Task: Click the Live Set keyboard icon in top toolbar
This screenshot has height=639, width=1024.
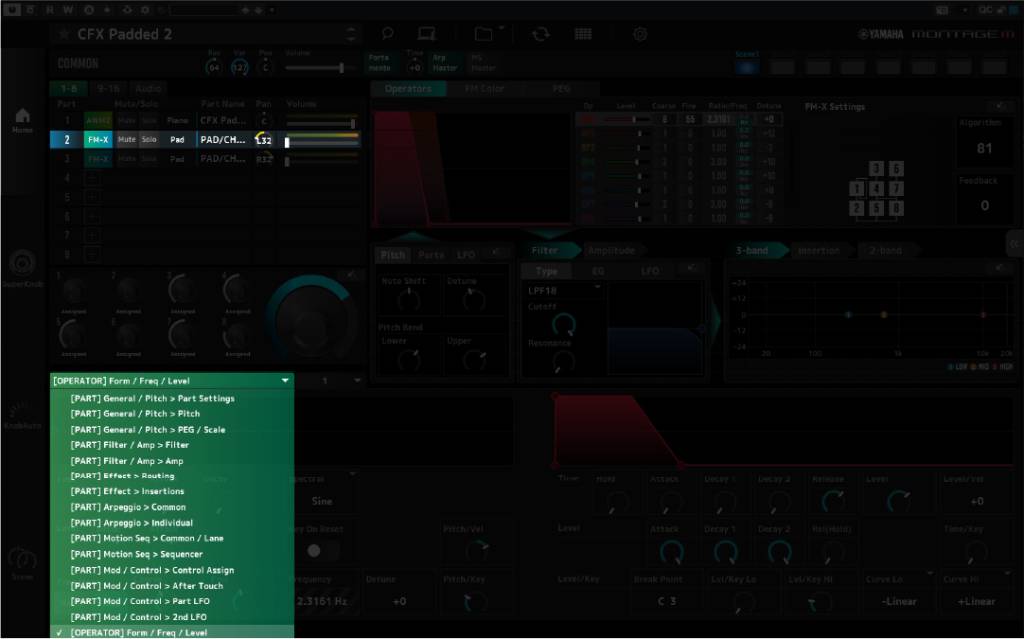Action: tap(426, 34)
